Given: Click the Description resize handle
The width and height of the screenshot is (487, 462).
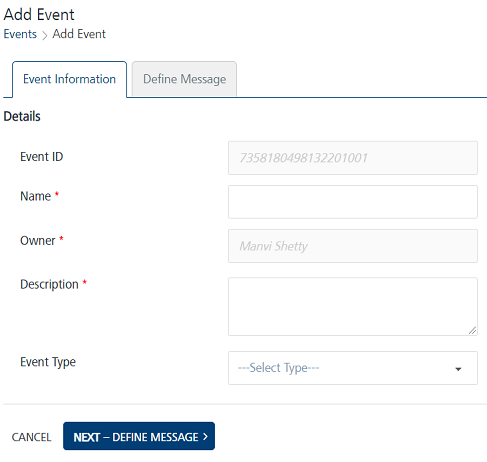Looking at the screenshot, I should pyautogui.click(x=472, y=330).
